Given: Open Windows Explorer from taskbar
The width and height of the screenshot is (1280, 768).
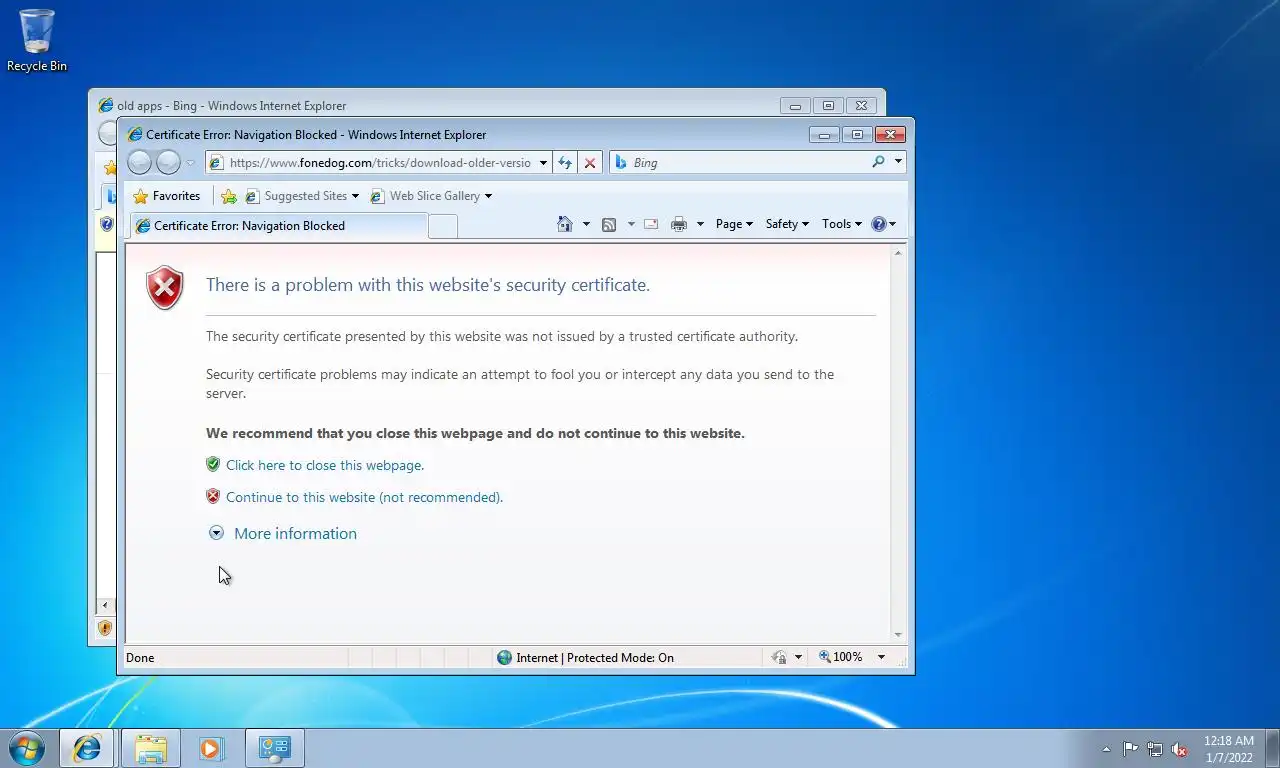Looking at the screenshot, I should [x=151, y=748].
